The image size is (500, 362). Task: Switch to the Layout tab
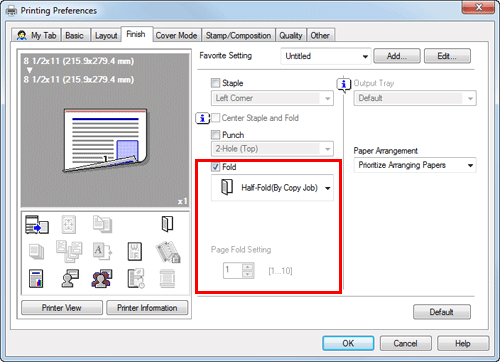(106, 35)
